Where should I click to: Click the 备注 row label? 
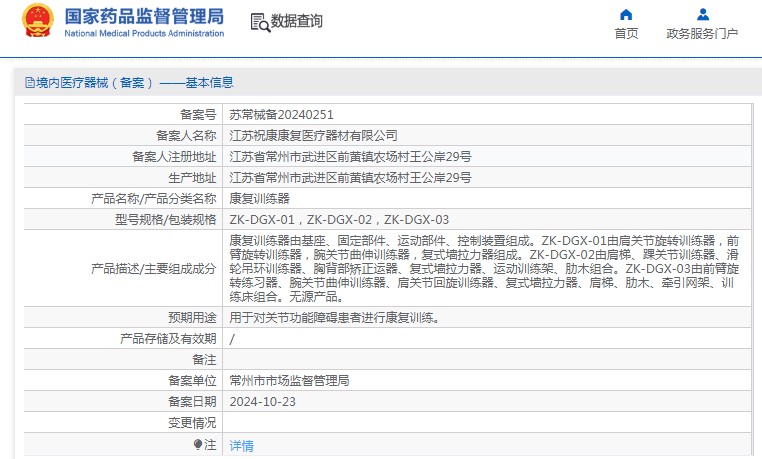204,359
